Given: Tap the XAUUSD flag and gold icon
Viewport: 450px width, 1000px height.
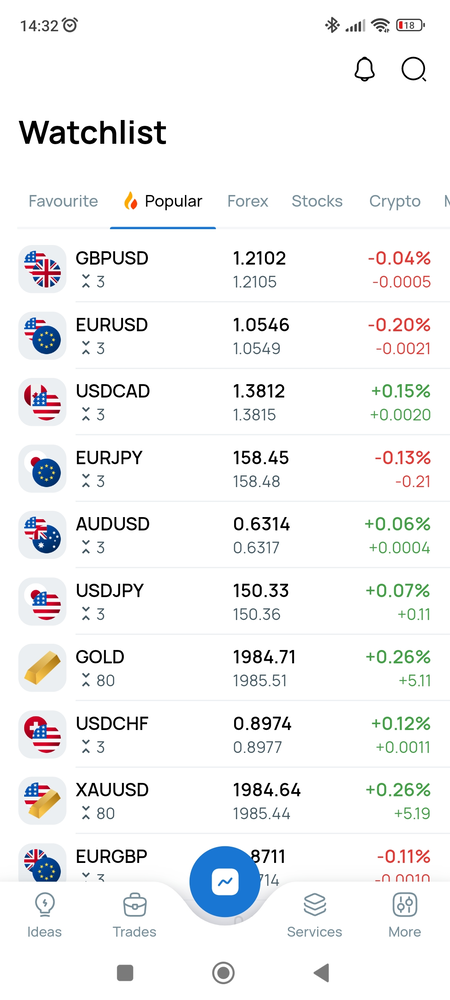Looking at the screenshot, I should [x=42, y=800].
